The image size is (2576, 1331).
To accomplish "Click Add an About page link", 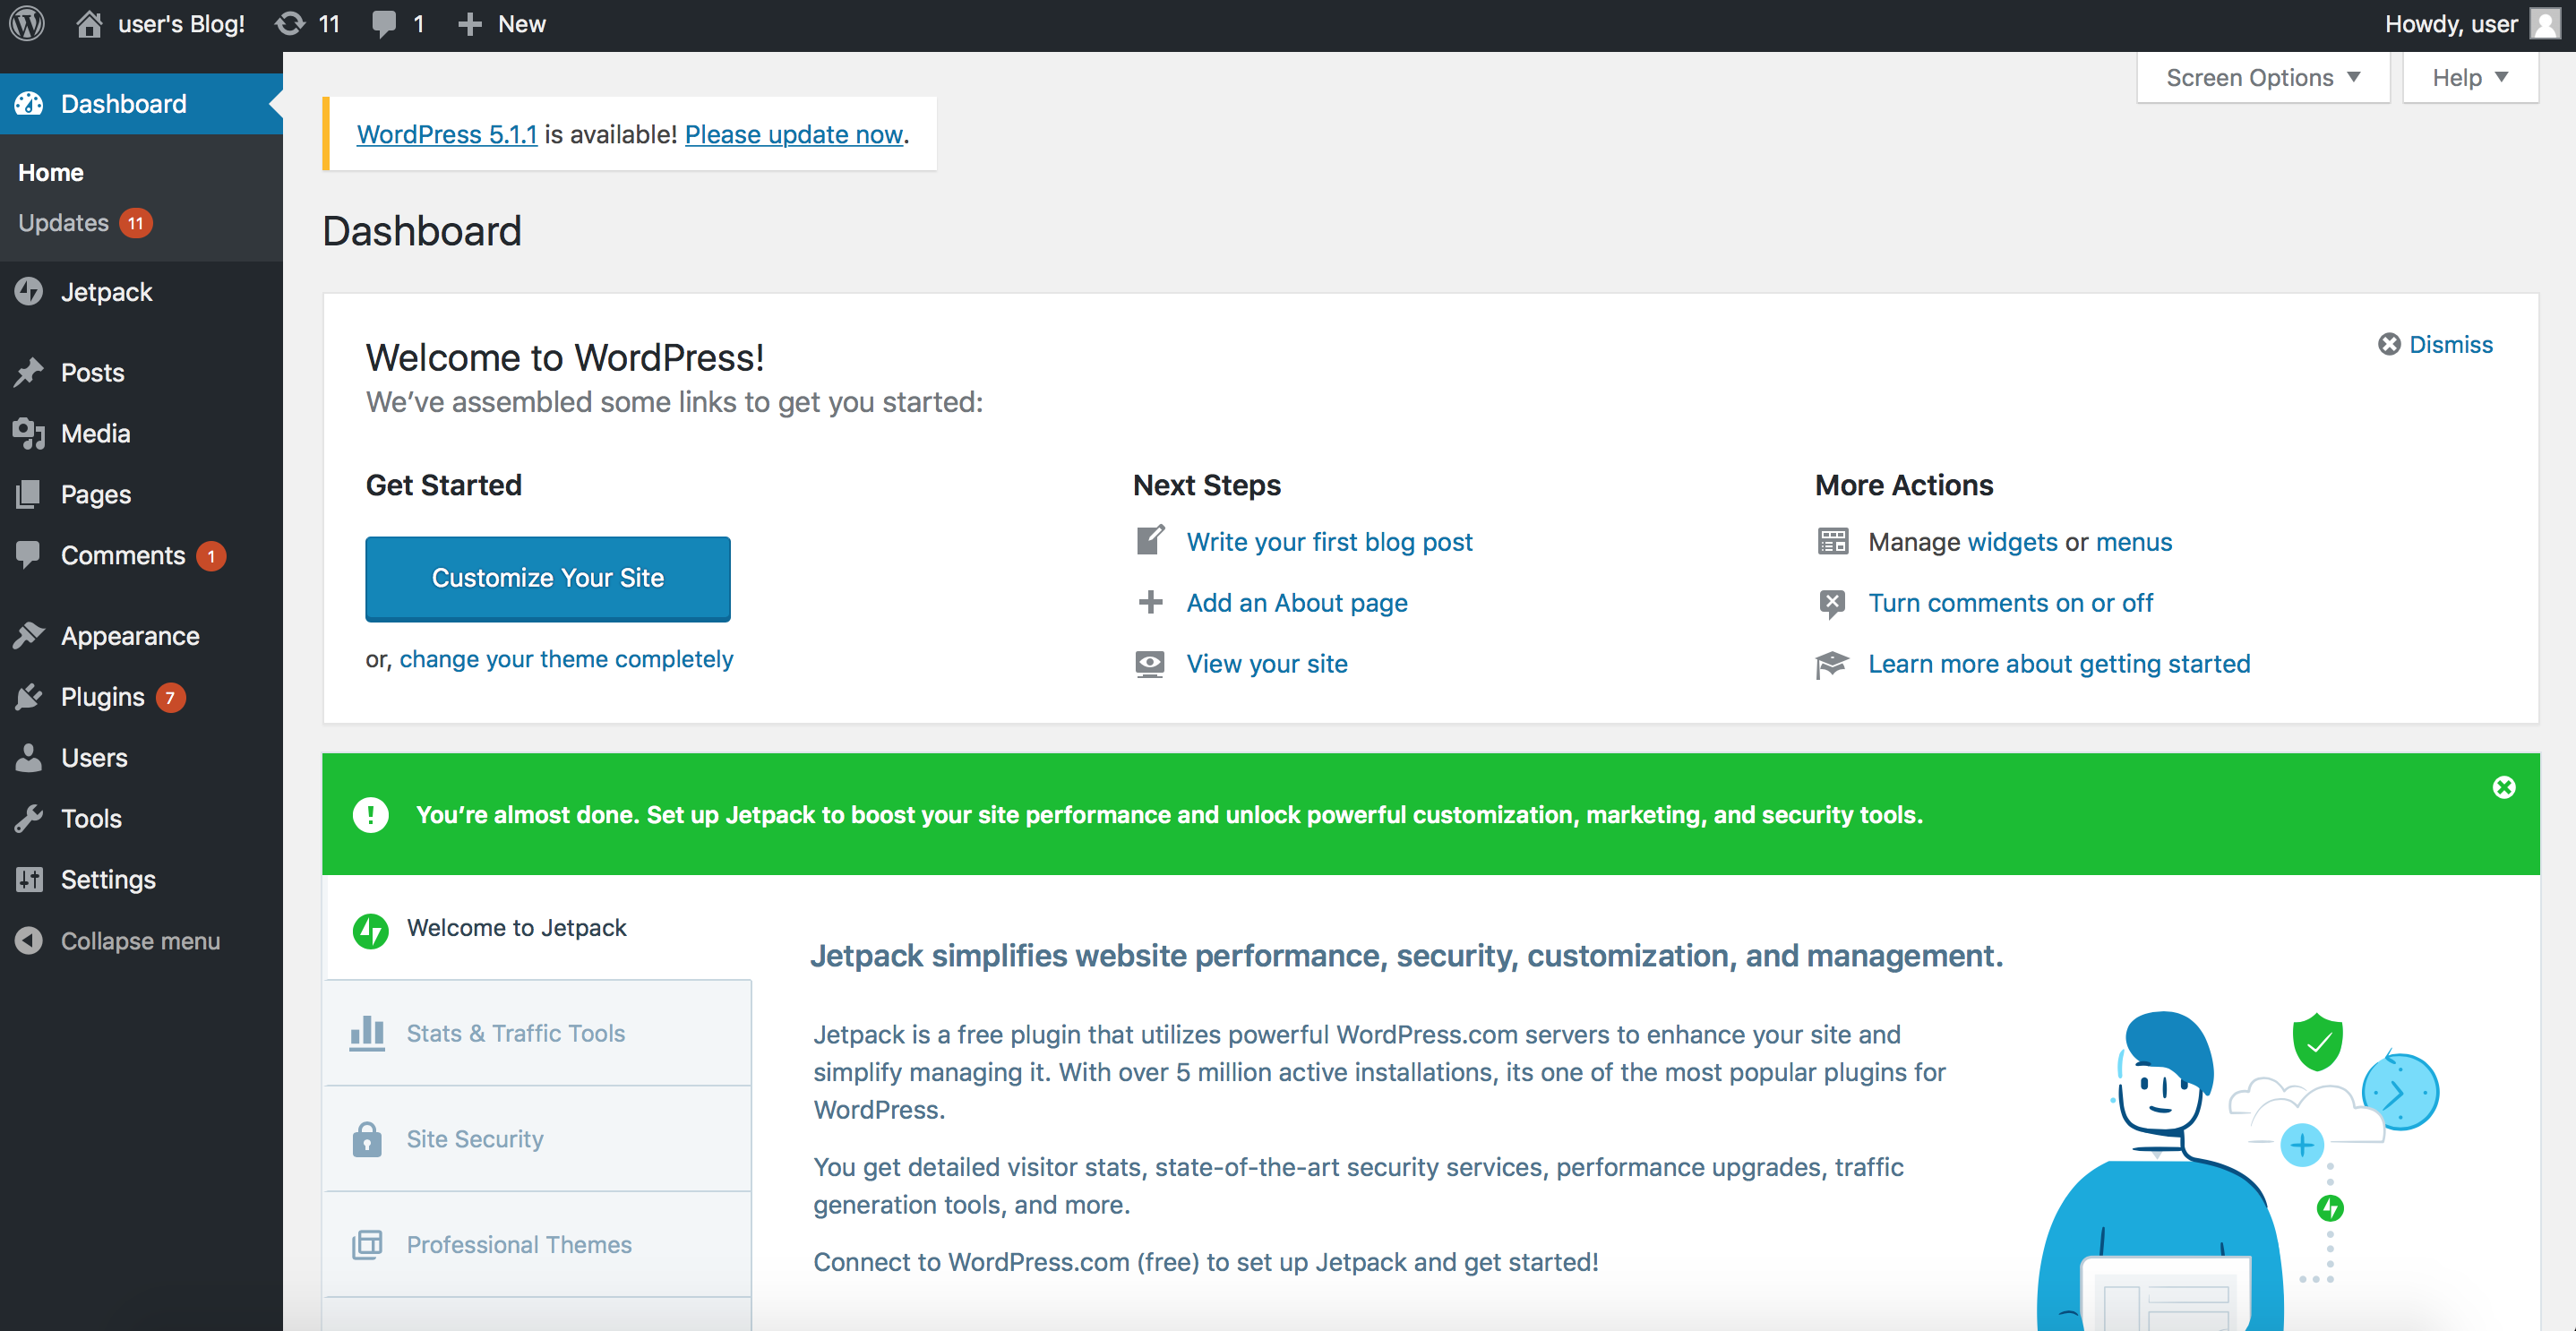I will pyautogui.click(x=1297, y=602).
